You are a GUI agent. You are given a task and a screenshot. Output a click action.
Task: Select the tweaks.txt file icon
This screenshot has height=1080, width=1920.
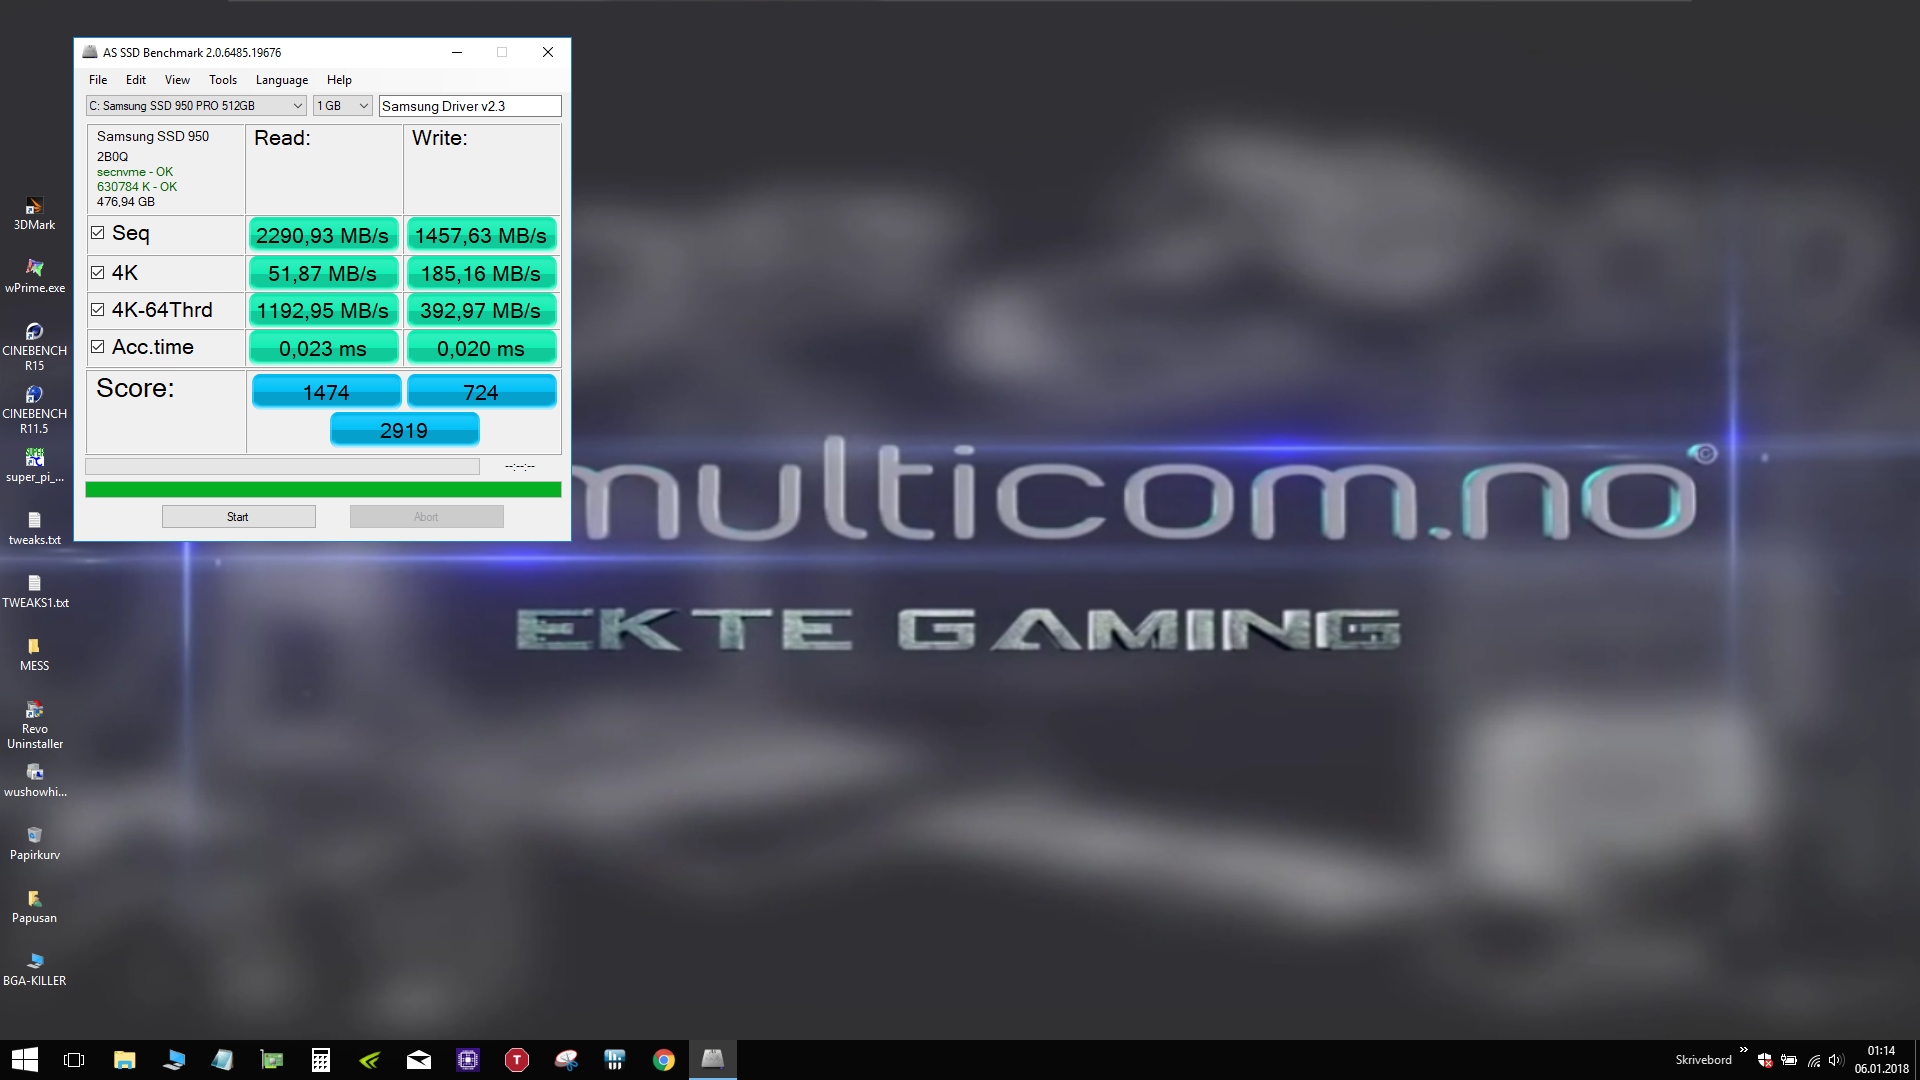[34, 529]
